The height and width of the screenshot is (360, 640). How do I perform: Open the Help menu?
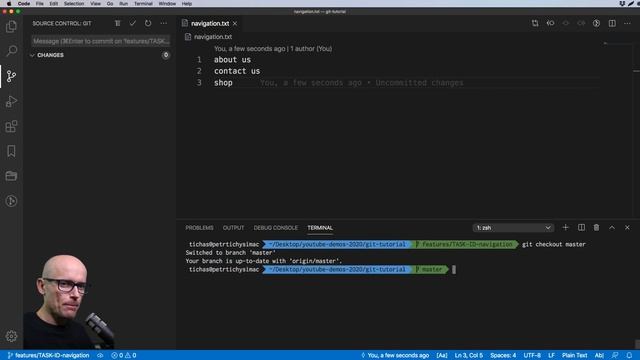pos(187,3)
